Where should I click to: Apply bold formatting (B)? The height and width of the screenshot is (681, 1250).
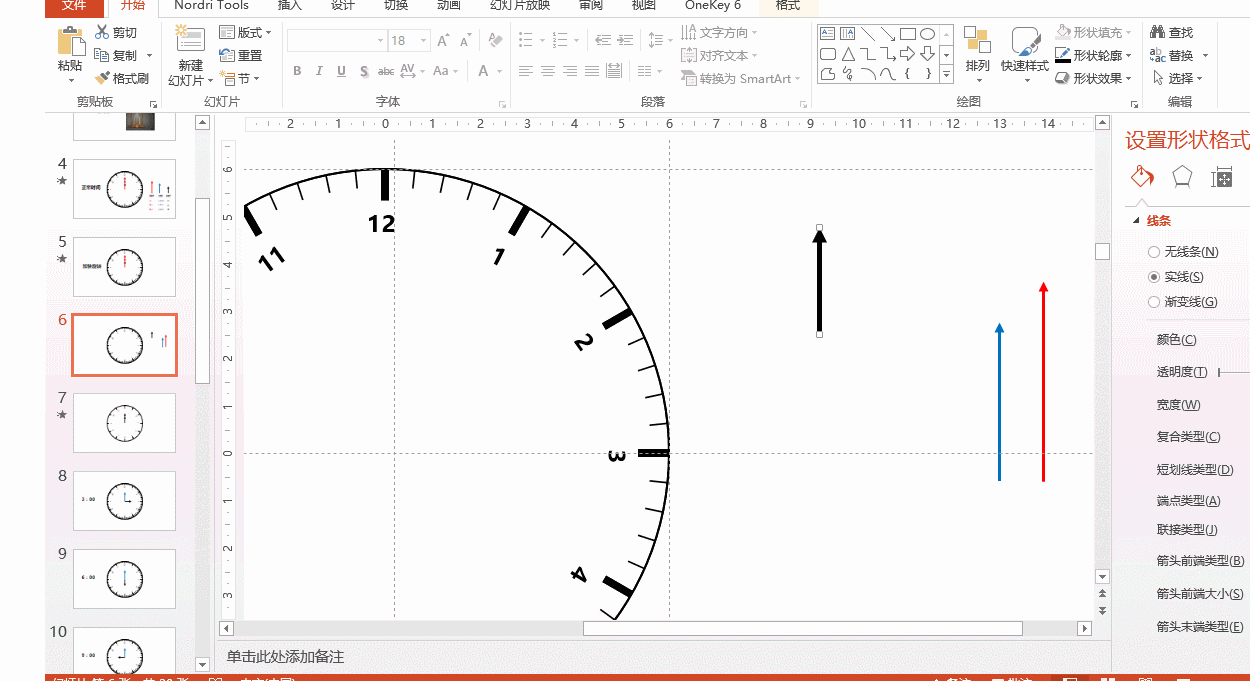pos(297,71)
